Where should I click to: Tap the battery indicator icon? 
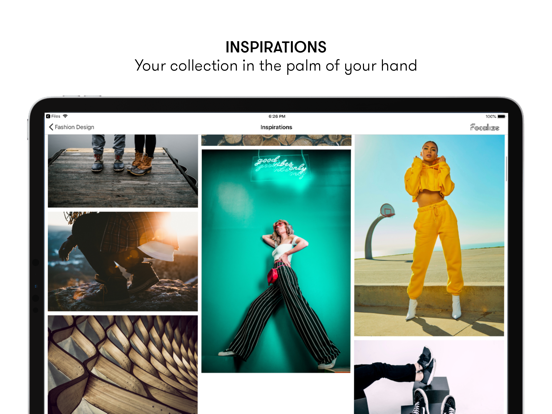[x=502, y=116]
